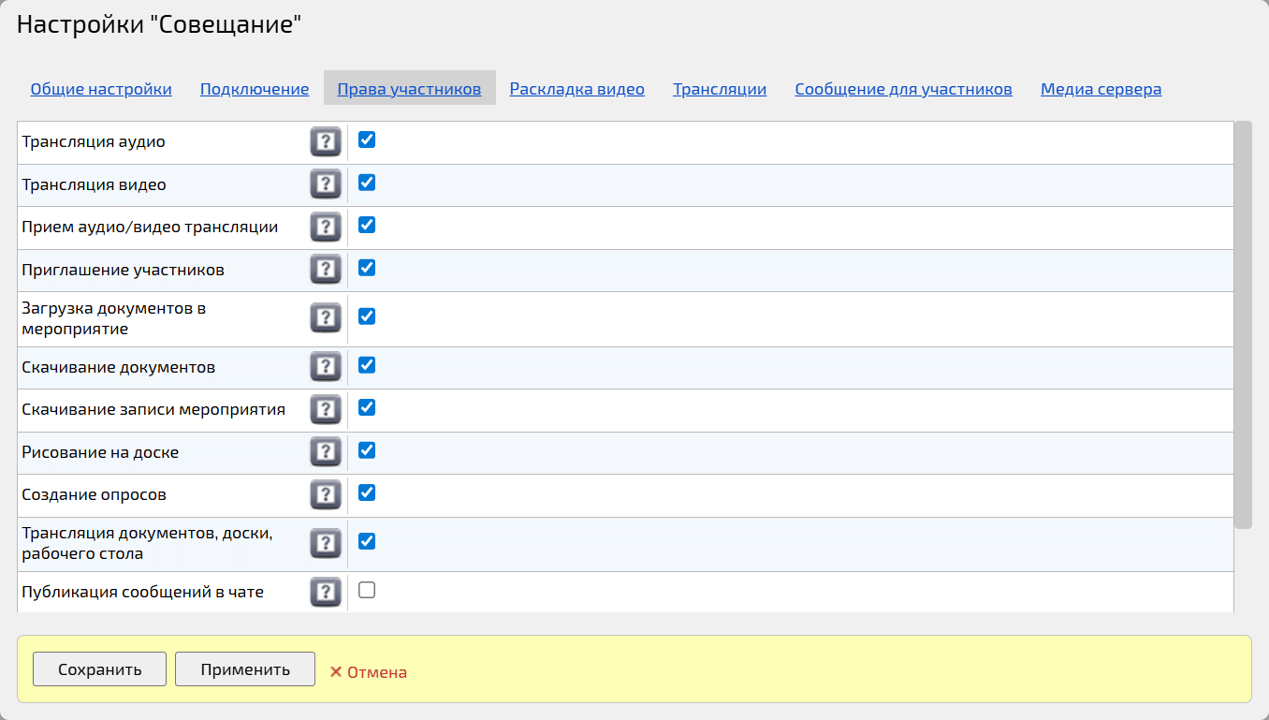Disable Загрузка документов в мероприятие checkbox

click(x=367, y=317)
